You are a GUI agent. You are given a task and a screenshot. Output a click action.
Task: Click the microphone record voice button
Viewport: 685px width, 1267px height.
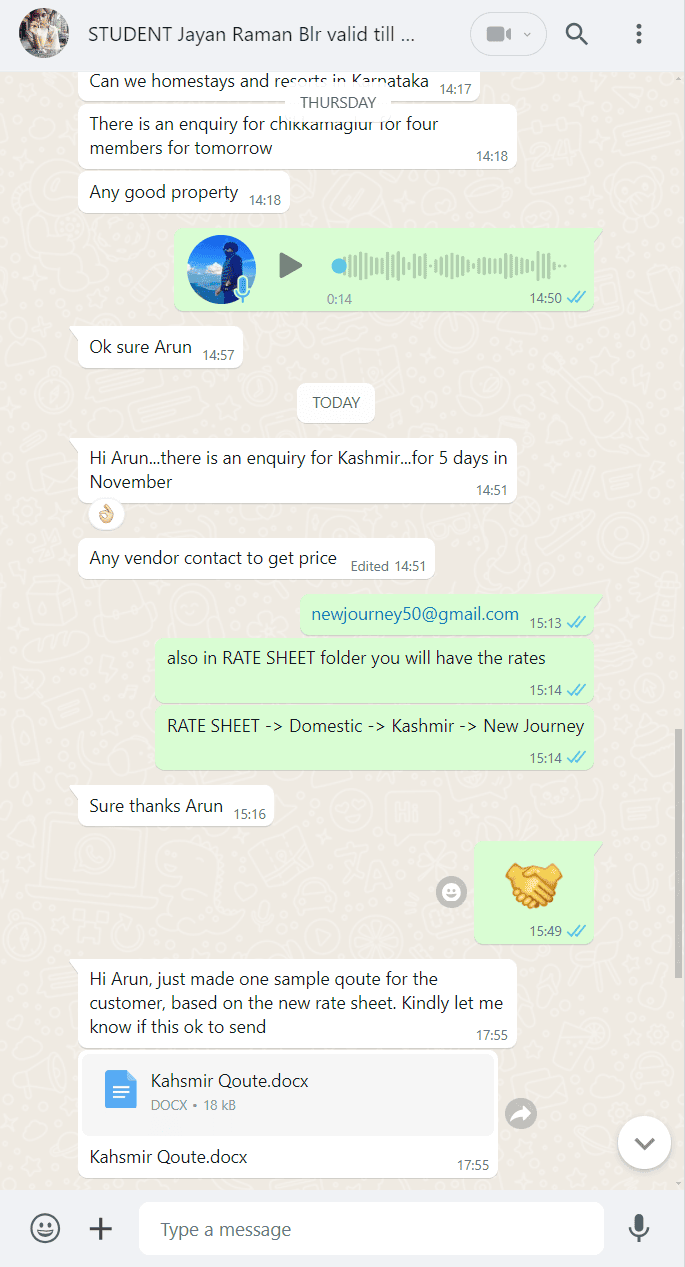coord(639,1228)
